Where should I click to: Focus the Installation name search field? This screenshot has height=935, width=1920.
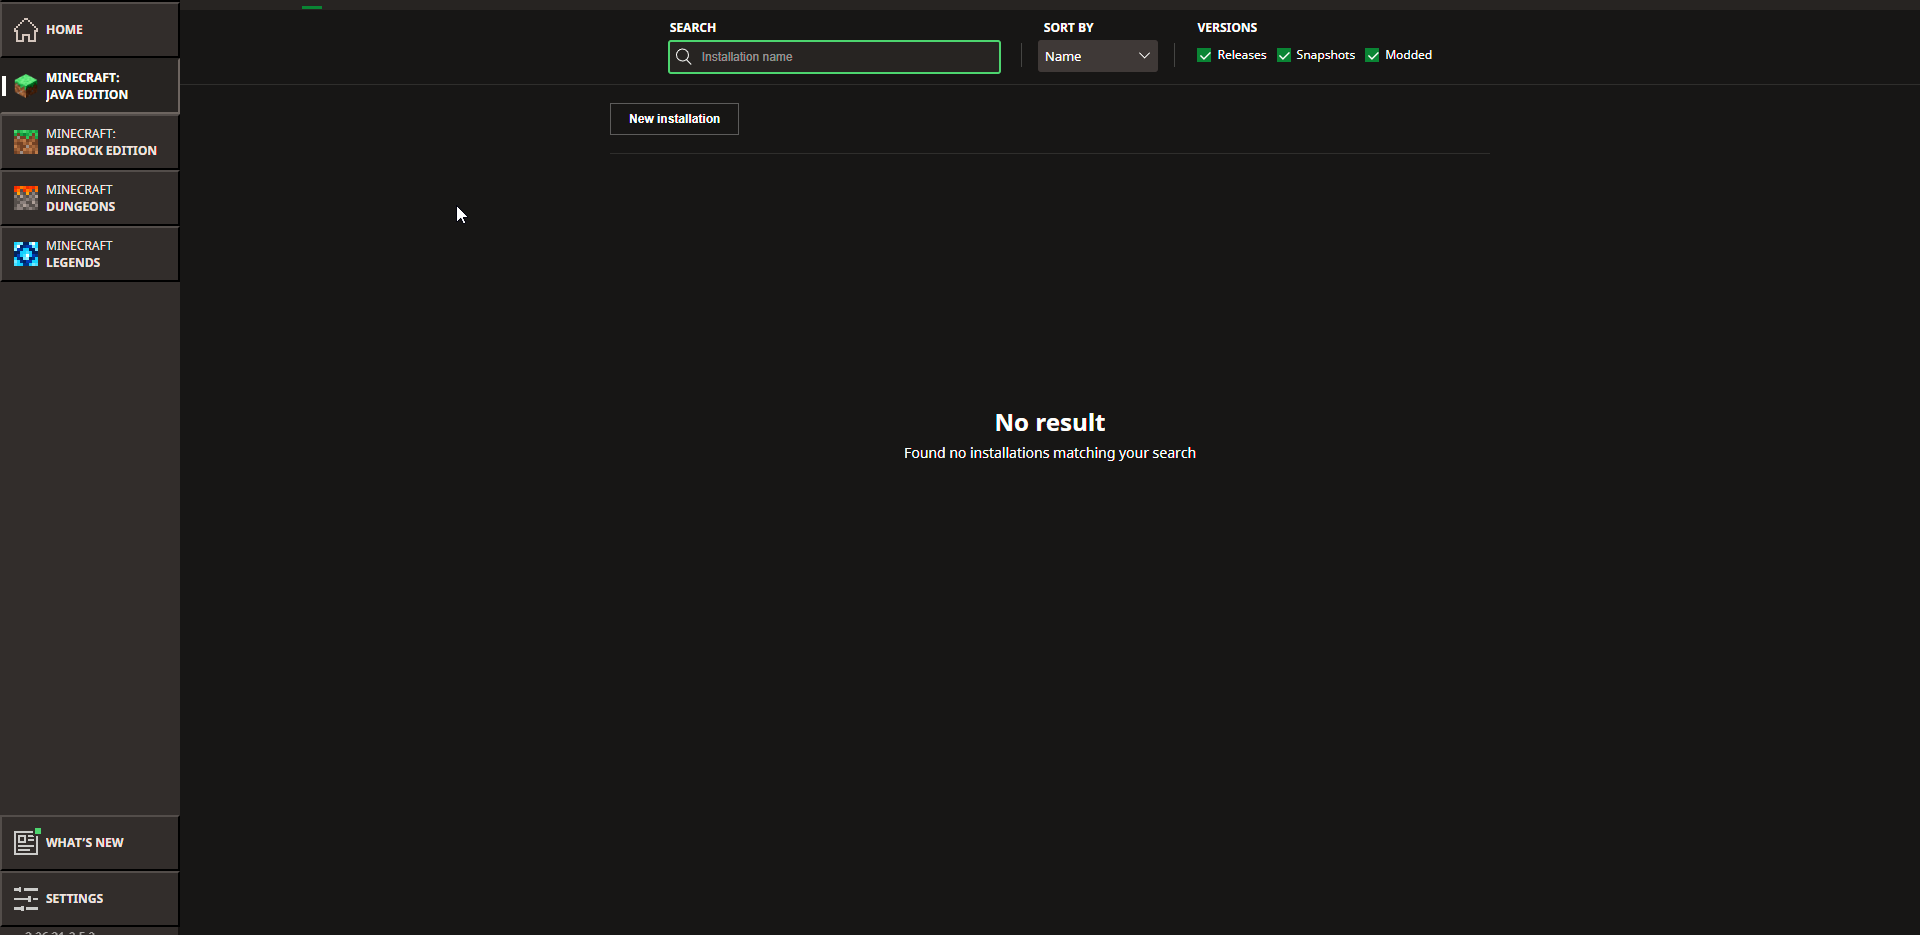834,57
